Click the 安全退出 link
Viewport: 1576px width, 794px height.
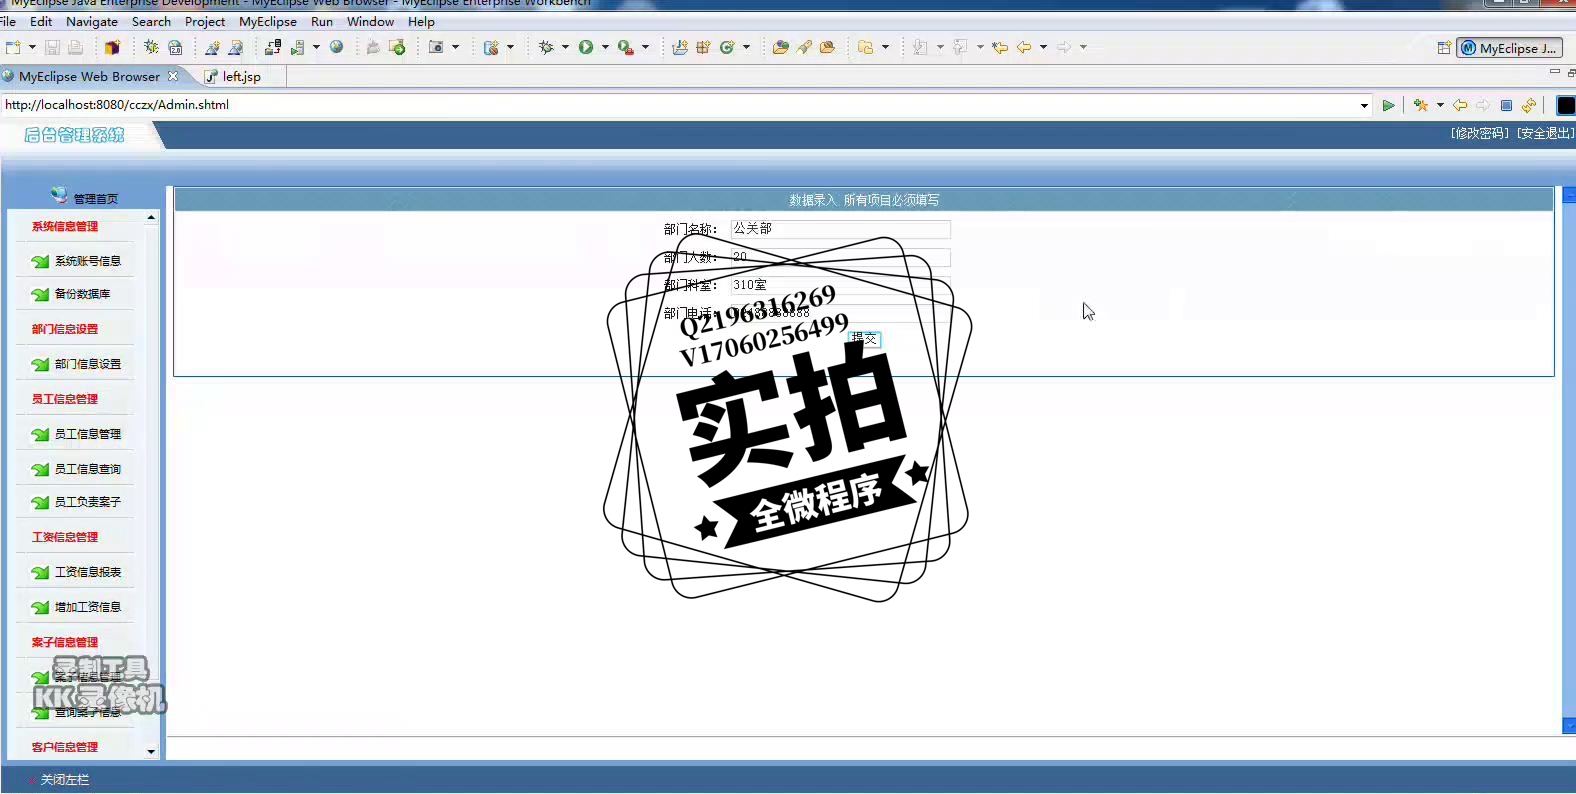click(1545, 133)
